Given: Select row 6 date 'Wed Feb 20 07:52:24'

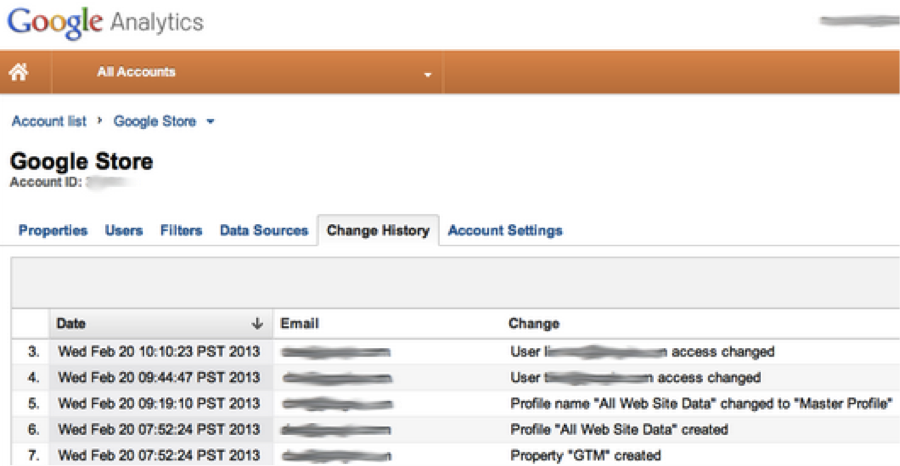Looking at the screenshot, I should pos(159,429).
